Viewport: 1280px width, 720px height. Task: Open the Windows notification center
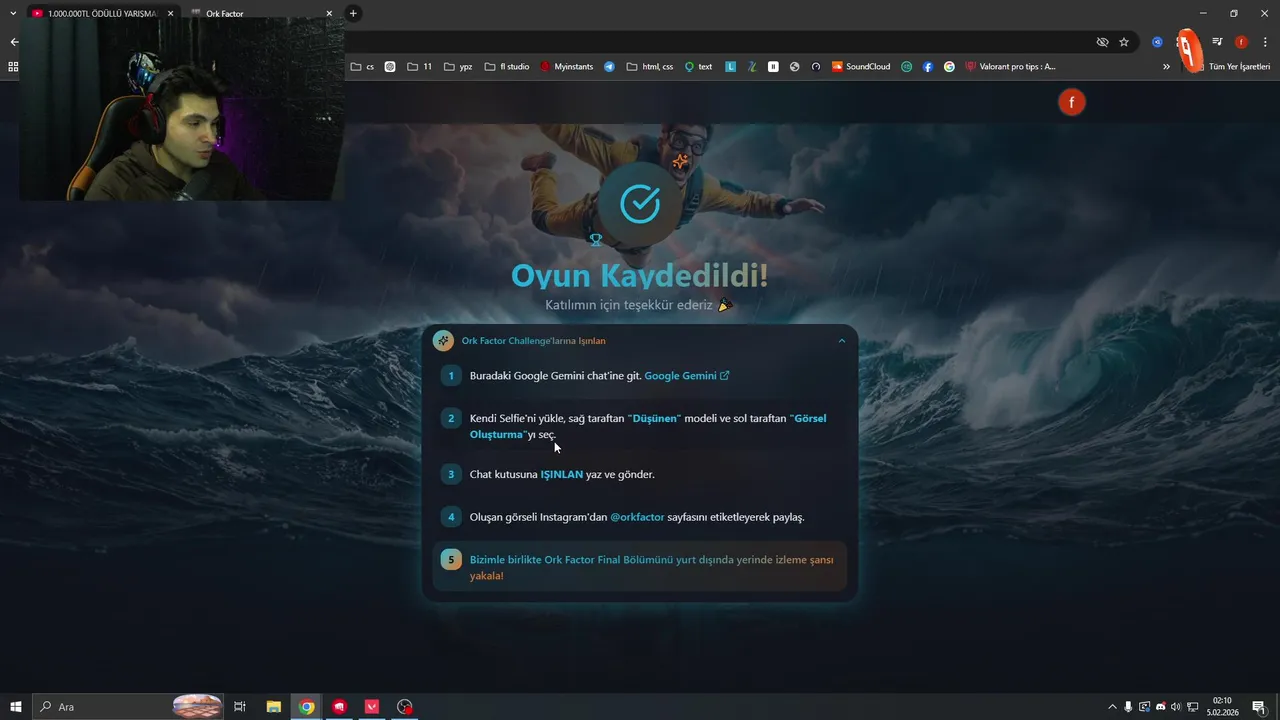(1258, 707)
